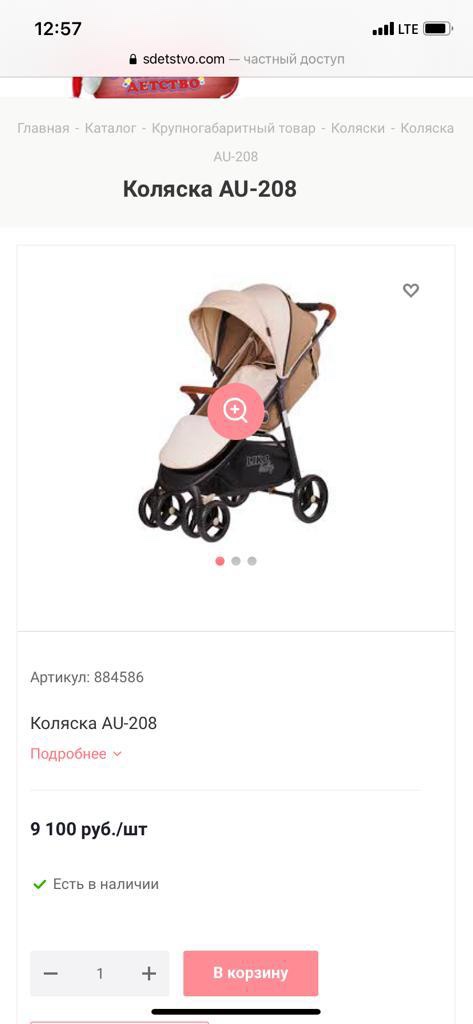Screen dimensions: 473x1024
Task: Switch to second product image dot
Action: point(236,561)
